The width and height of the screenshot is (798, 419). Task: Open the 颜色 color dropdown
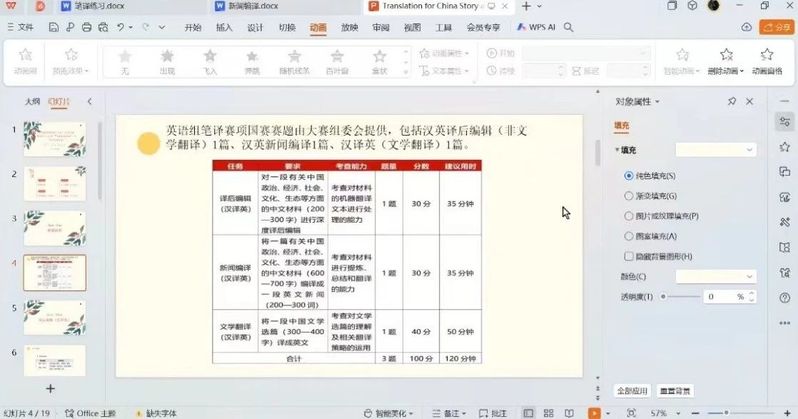point(716,276)
